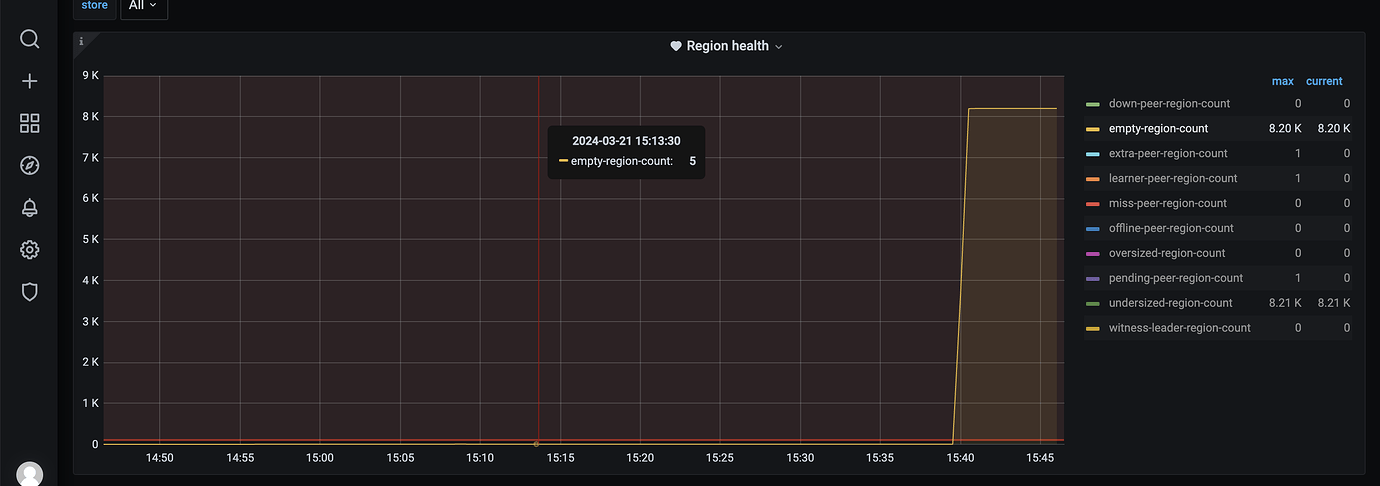Viewport: 1380px width, 486px height.
Task: Toggle the down-peer-region-count legend series
Action: [1169, 104]
